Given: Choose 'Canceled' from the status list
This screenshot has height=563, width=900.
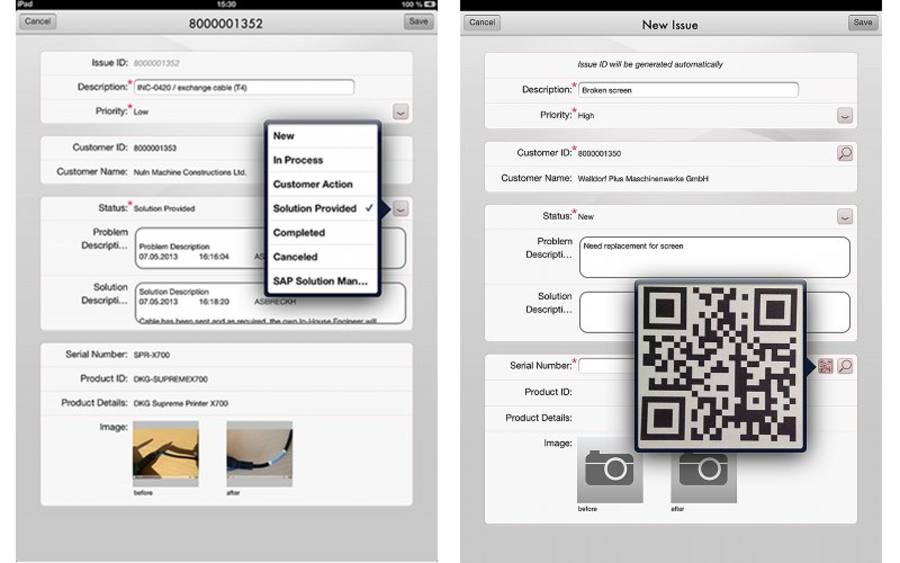Looking at the screenshot, I should (x=322, y=257).
